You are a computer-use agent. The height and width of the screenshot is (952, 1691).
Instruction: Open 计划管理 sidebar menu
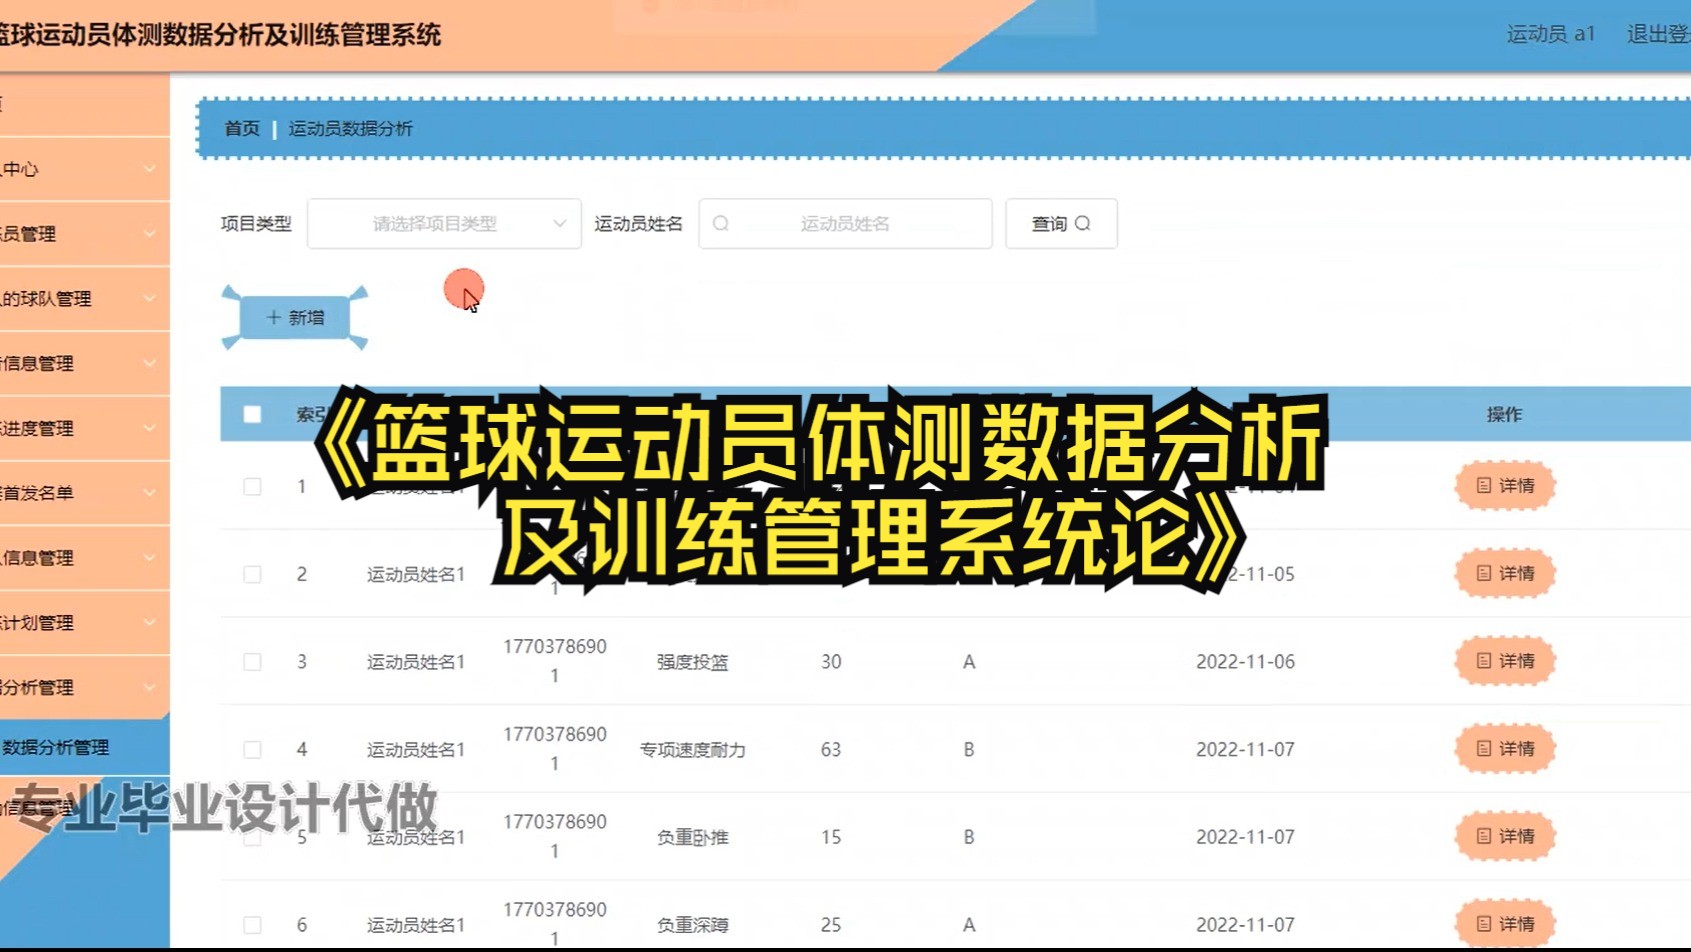84,623
